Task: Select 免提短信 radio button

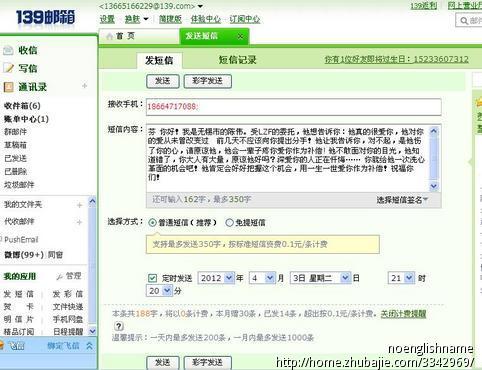Action: click(x=229, y=222)
